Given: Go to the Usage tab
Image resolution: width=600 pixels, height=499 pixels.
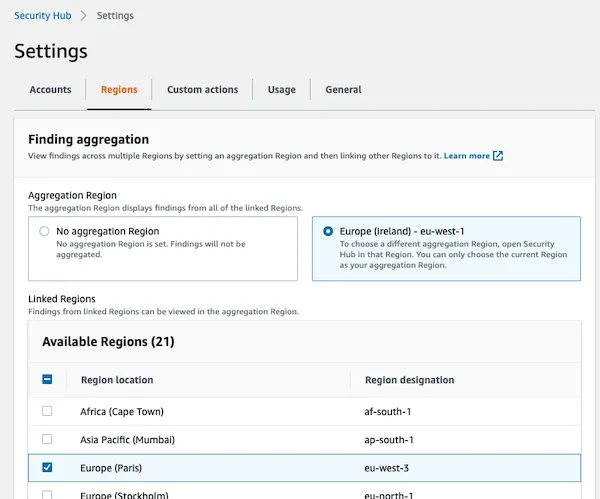Looking at the screenshot, I should click(x=282, y=90).
